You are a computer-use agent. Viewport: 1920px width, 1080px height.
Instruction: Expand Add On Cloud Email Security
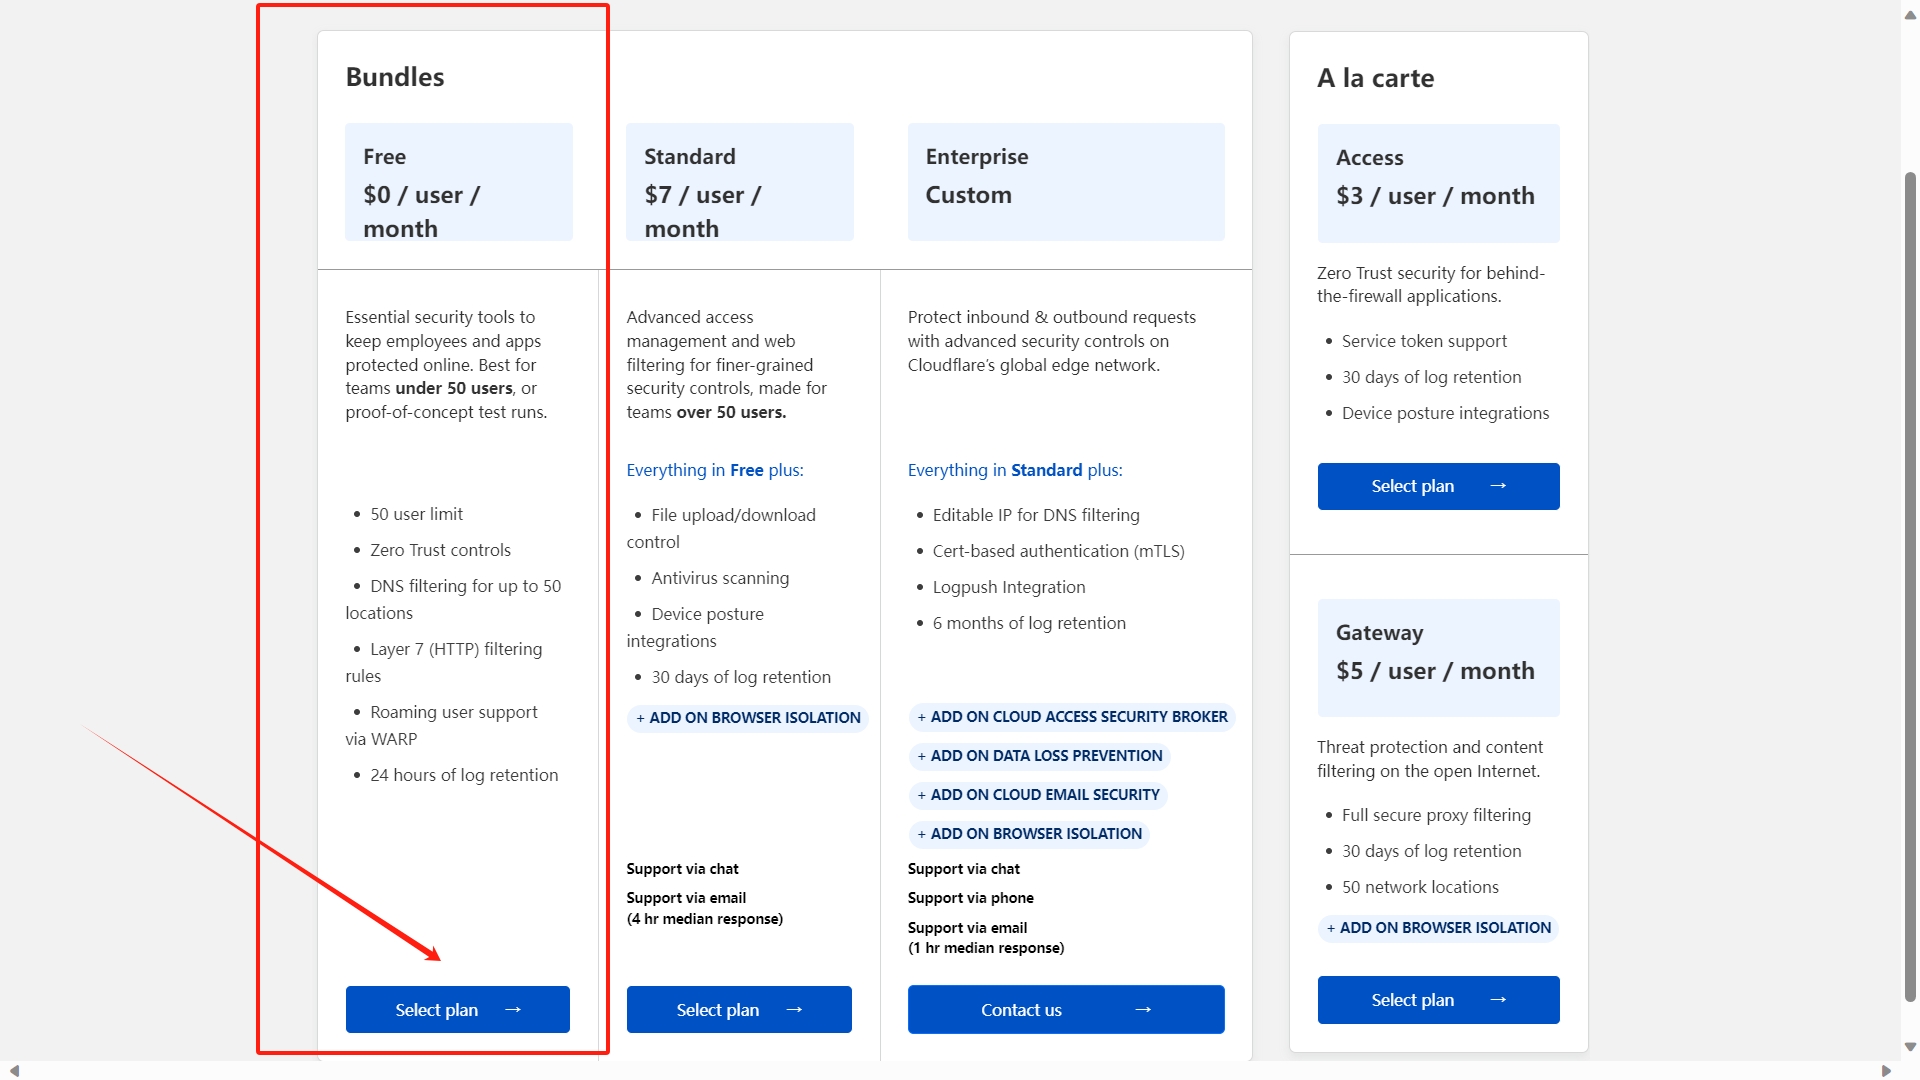point(1038,795)
